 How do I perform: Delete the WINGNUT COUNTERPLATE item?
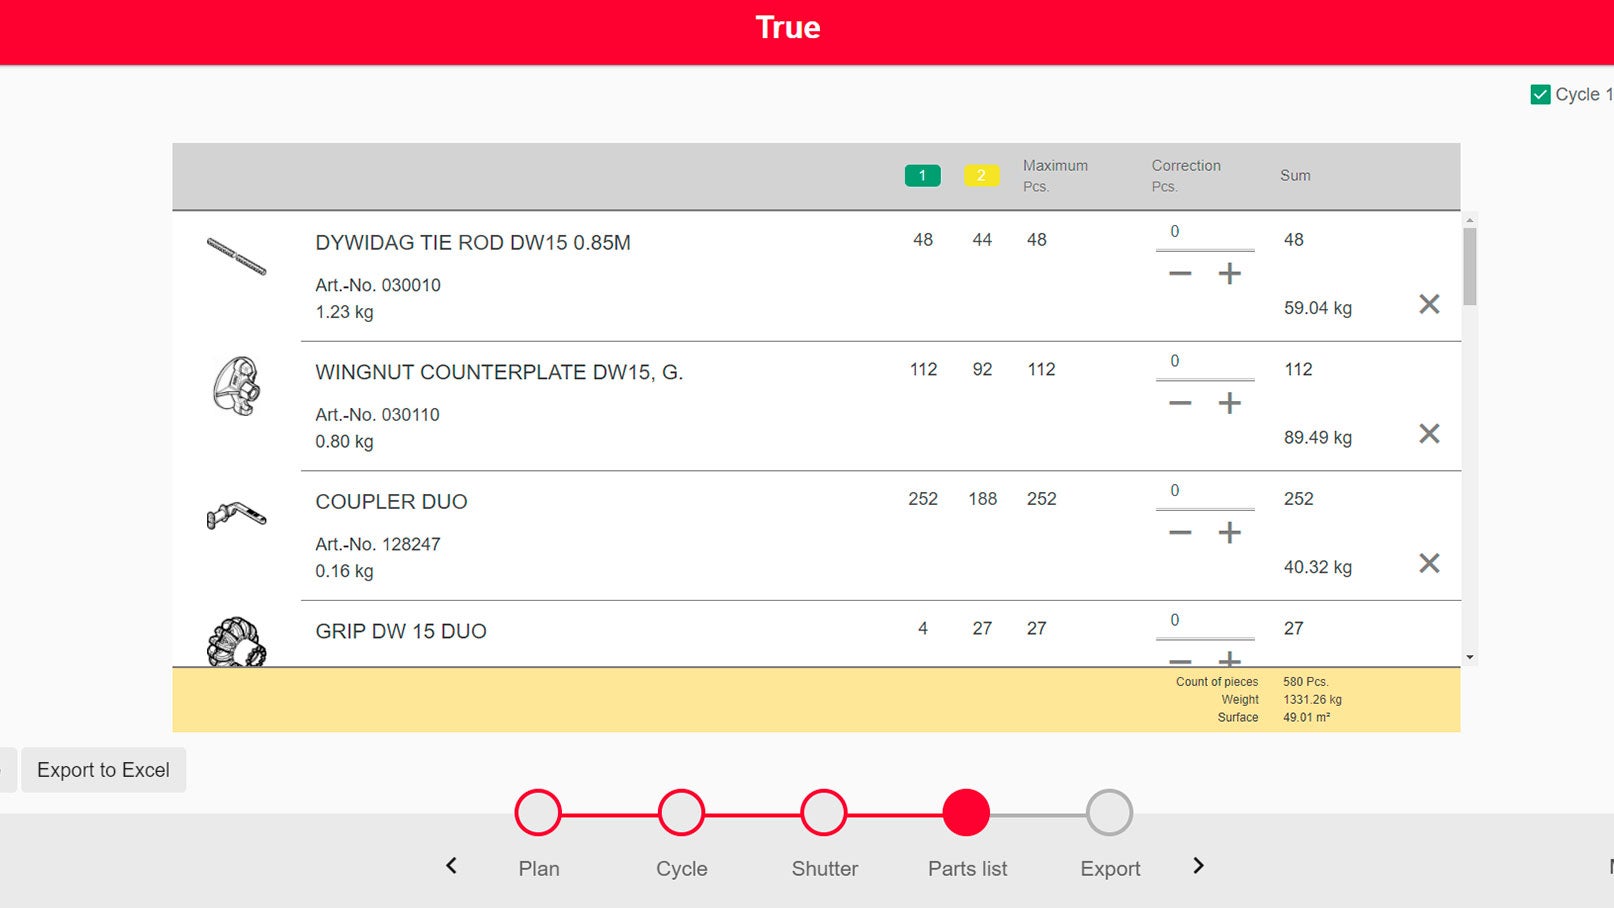click(x=1429, y=433)
